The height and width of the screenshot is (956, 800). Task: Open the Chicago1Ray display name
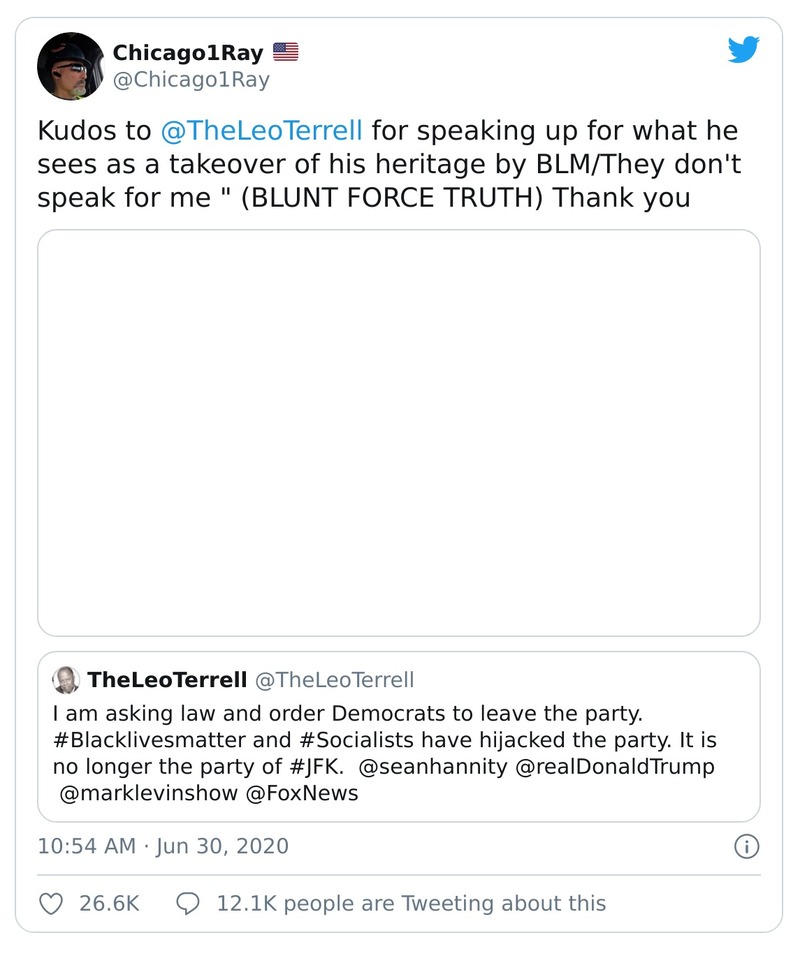[188, 52]
